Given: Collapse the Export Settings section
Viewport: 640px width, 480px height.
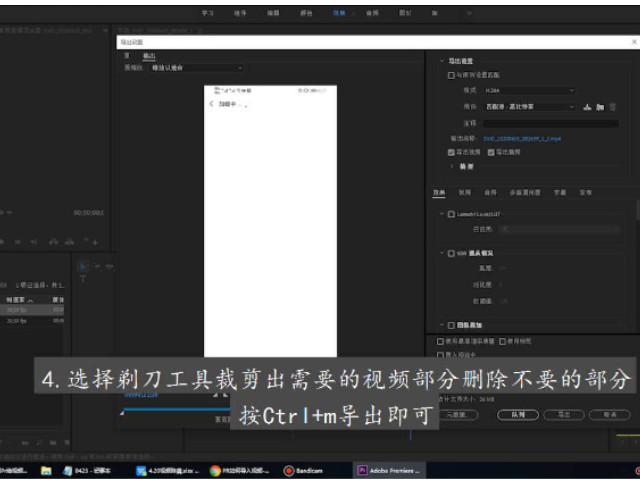Looking at the screenshot, I should tap(442, 61).
